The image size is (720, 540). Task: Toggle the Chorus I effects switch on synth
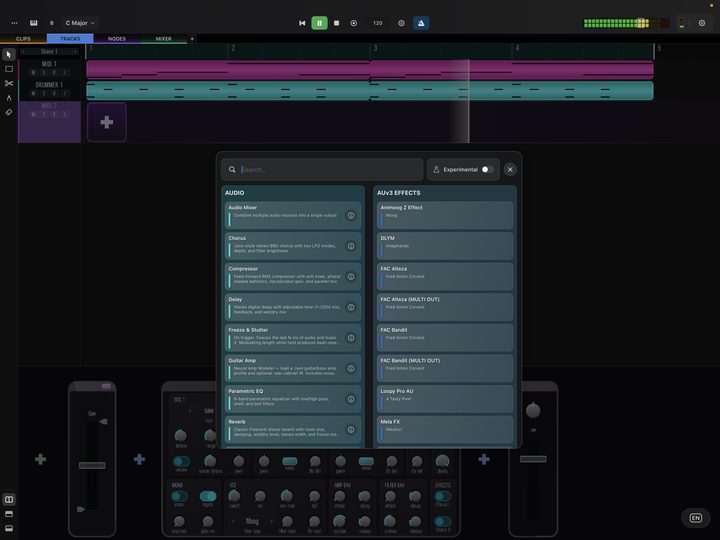(x=443, y=496)
